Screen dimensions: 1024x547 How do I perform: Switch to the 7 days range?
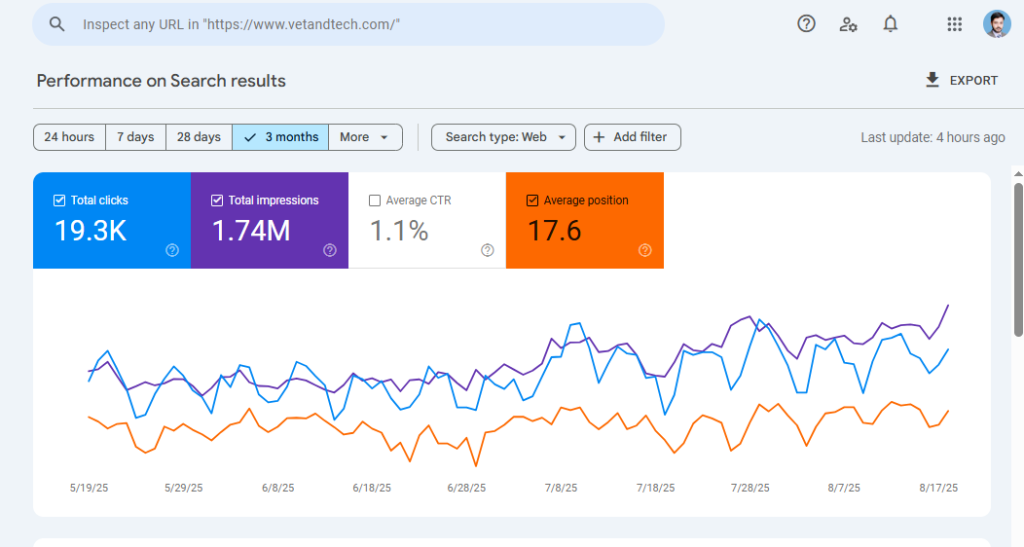pos(135,137)
